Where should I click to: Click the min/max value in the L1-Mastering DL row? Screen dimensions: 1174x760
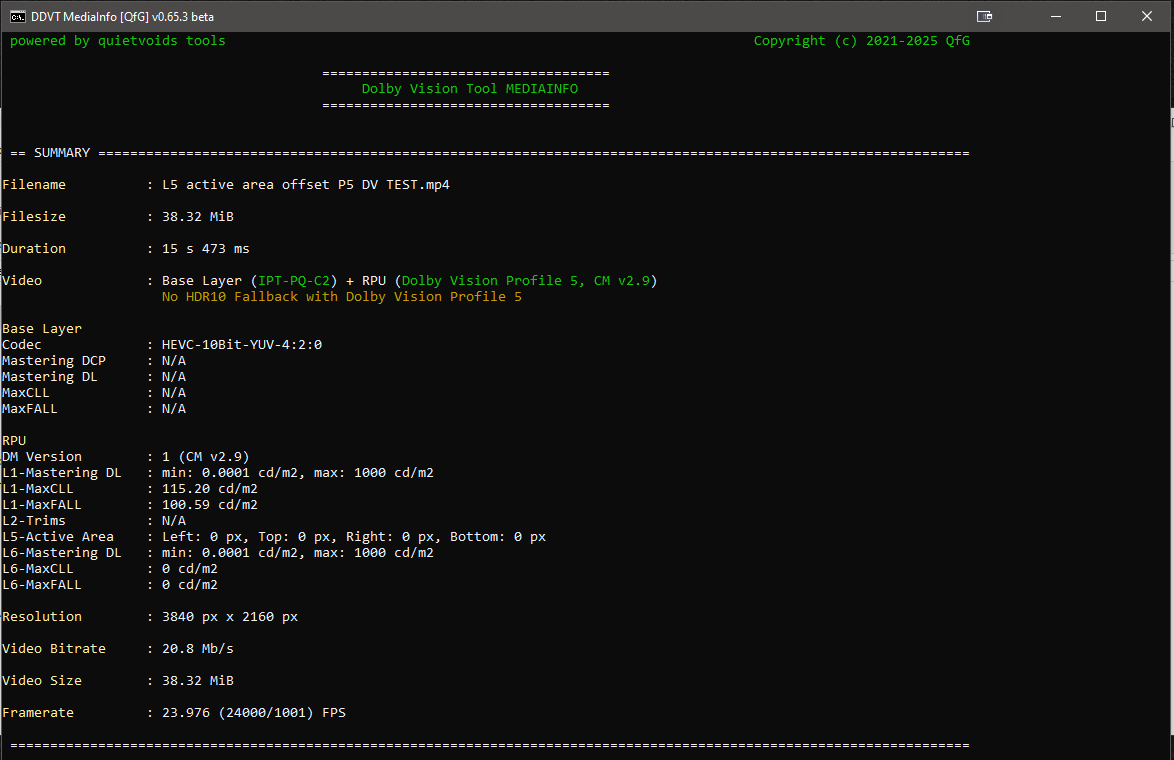tap(298, 473)
